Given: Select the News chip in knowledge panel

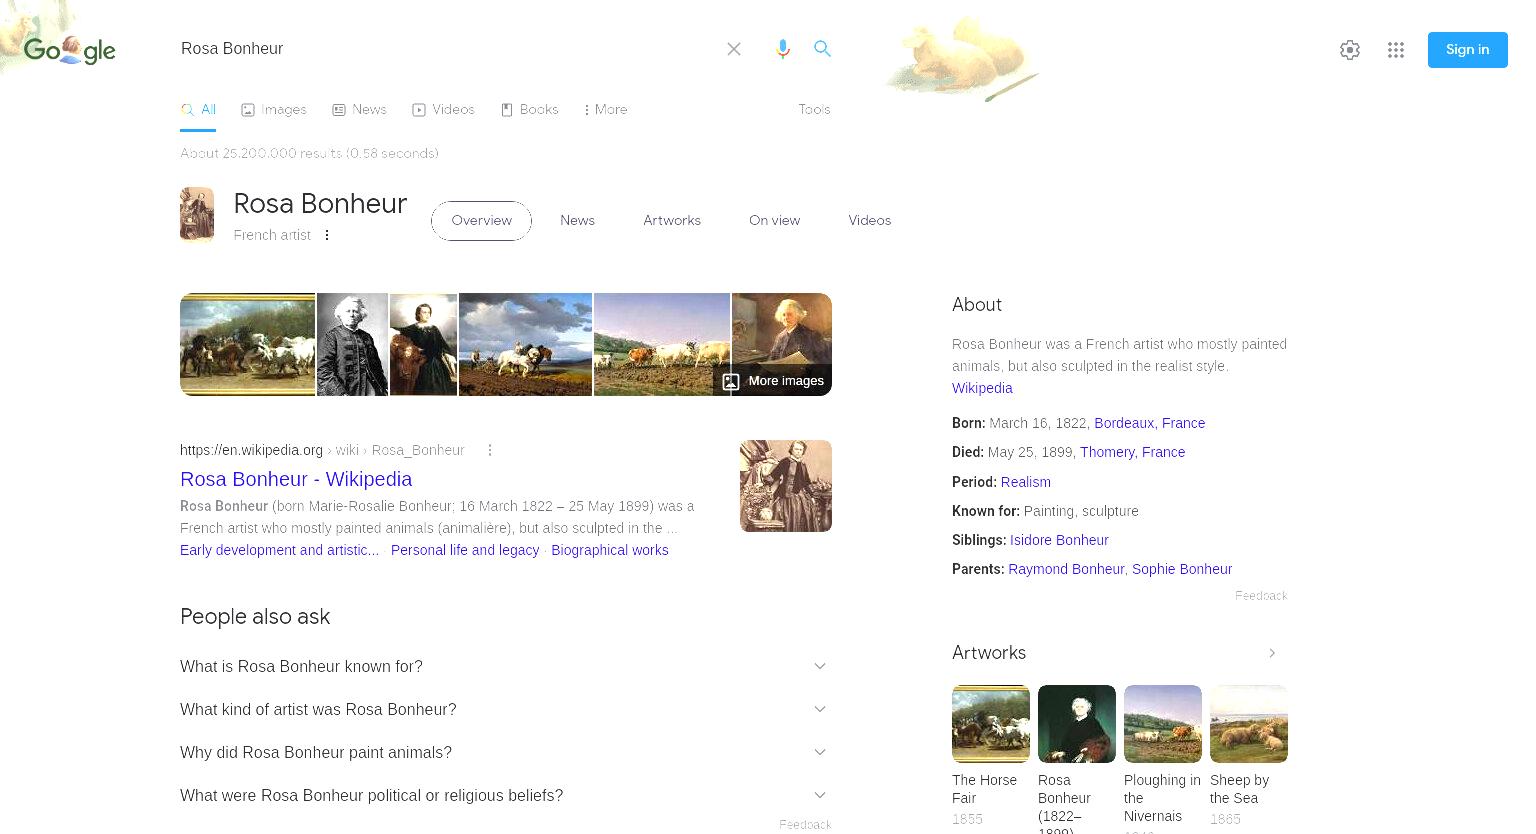Looking at the screenshot, I should (577, 221).
